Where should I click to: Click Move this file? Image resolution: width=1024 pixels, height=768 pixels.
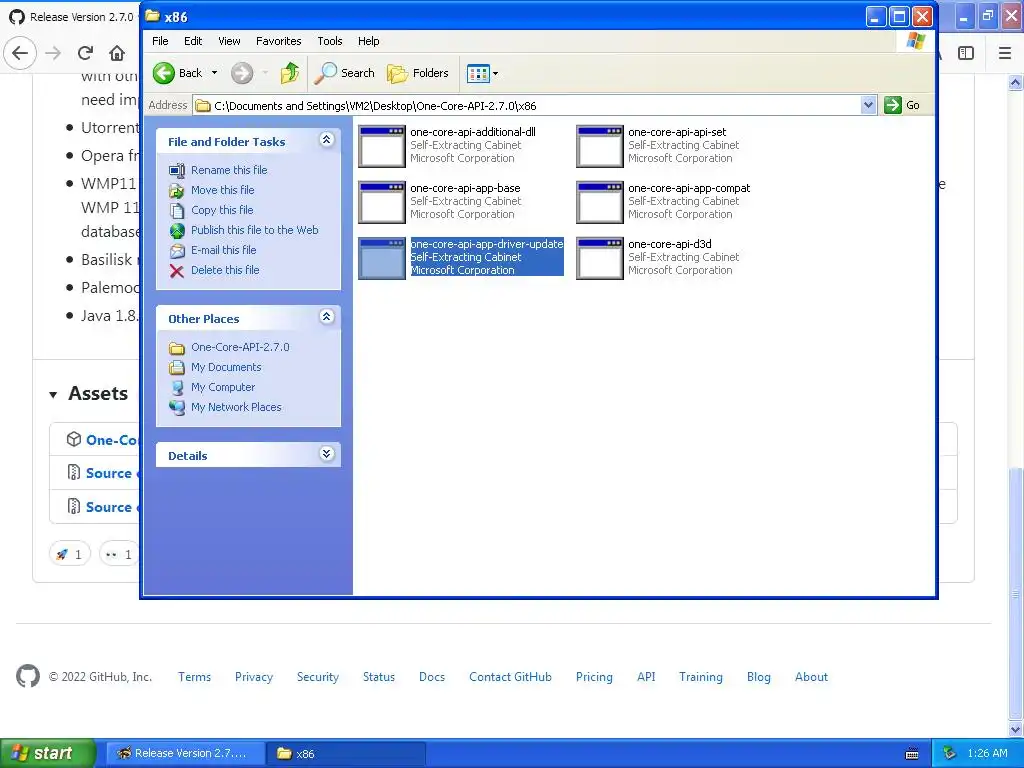point(223,190)
